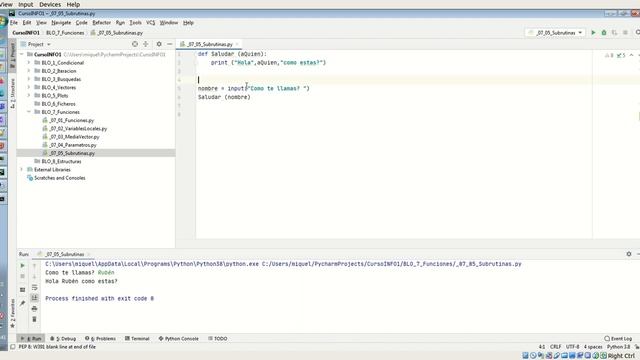640x360 pixels.
Task: Open the Event Log
Action: tap(618, 339)
